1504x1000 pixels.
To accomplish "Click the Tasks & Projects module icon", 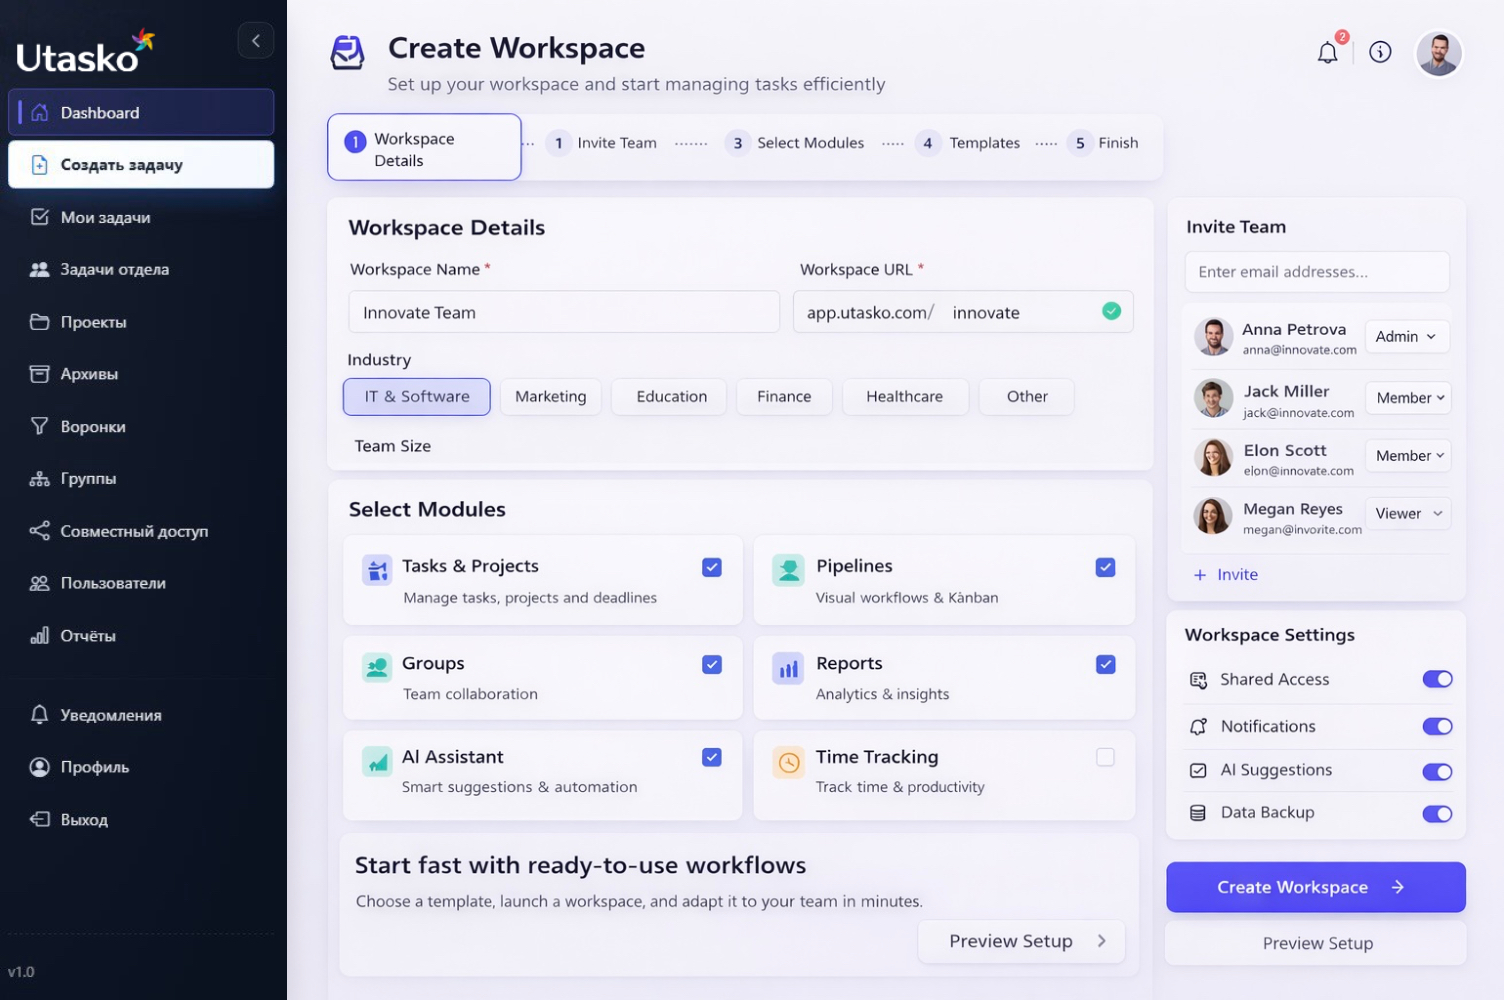I will pos(376,570).
